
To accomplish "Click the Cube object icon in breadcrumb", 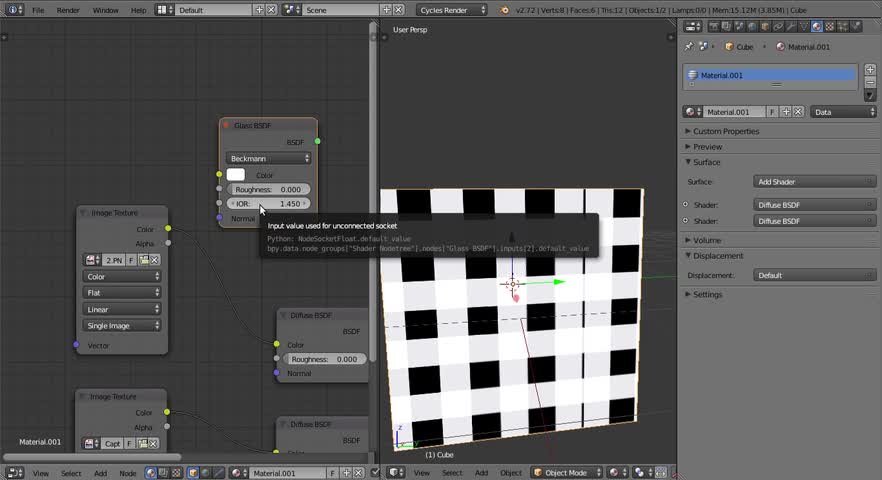I will pyautogui.click(x=729, y=47).
